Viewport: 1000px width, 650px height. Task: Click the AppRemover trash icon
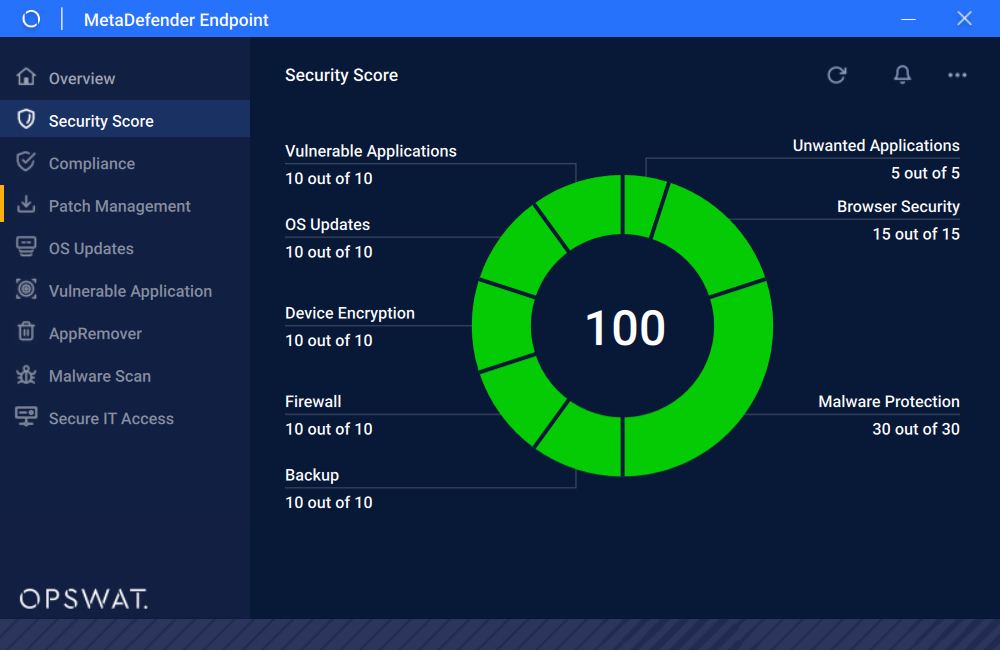pyautogui.click(x=26, y=332)
